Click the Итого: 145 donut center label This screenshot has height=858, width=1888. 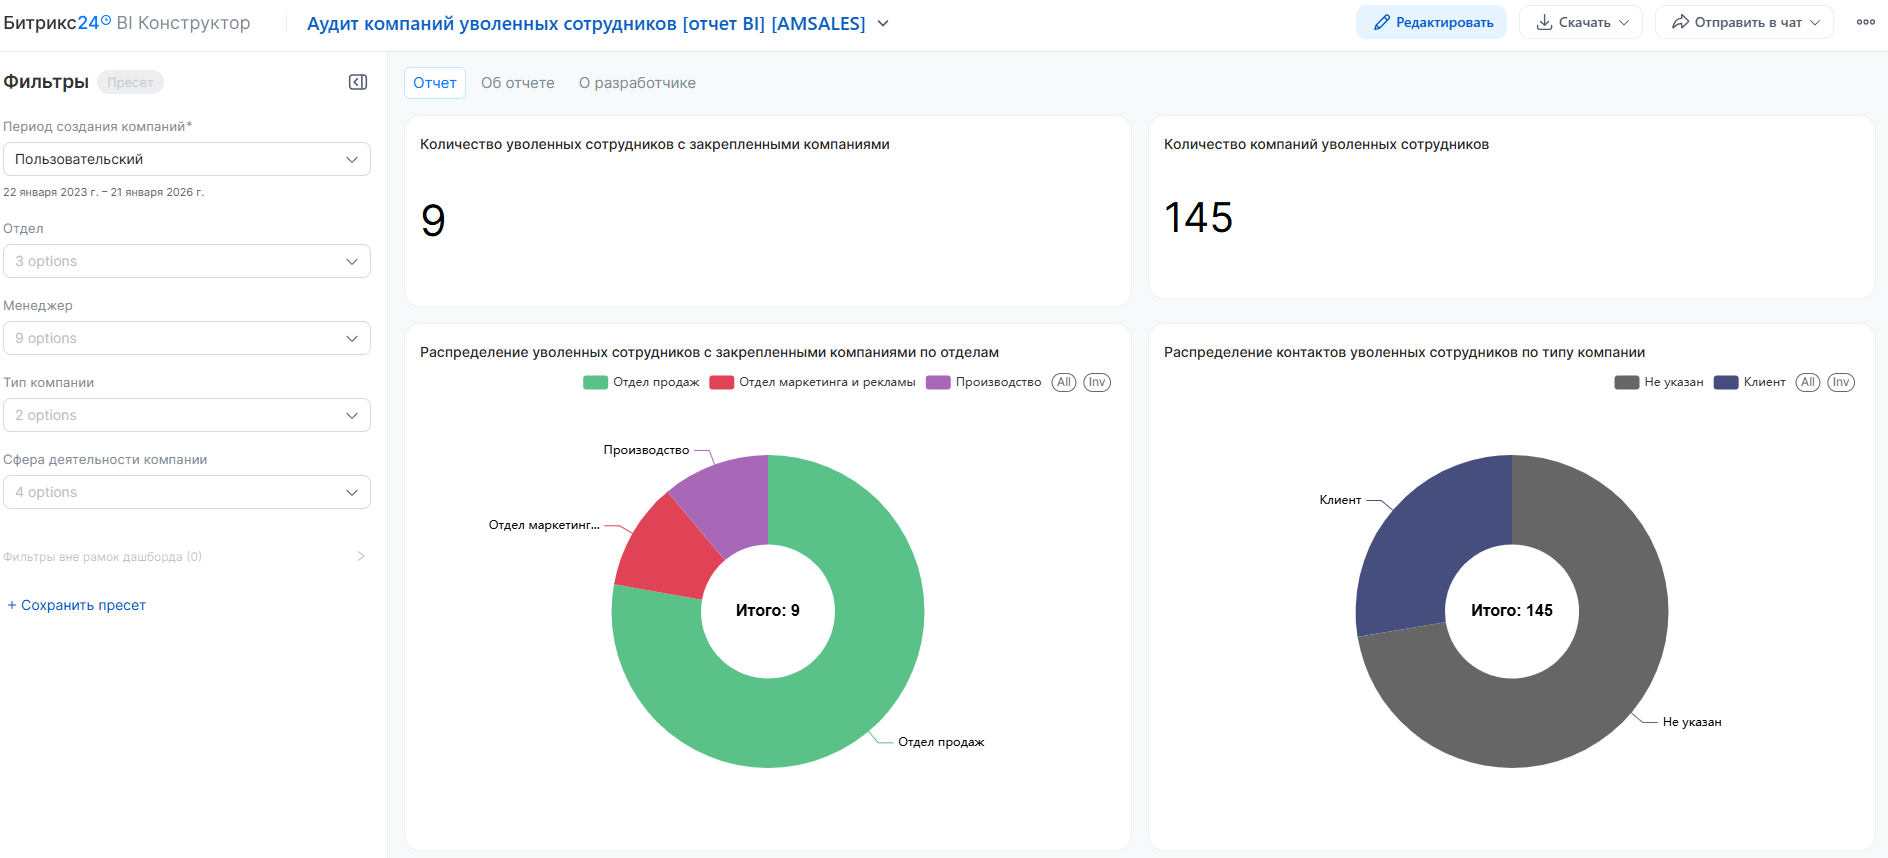pyautogui.click(x=1512, y=610)
